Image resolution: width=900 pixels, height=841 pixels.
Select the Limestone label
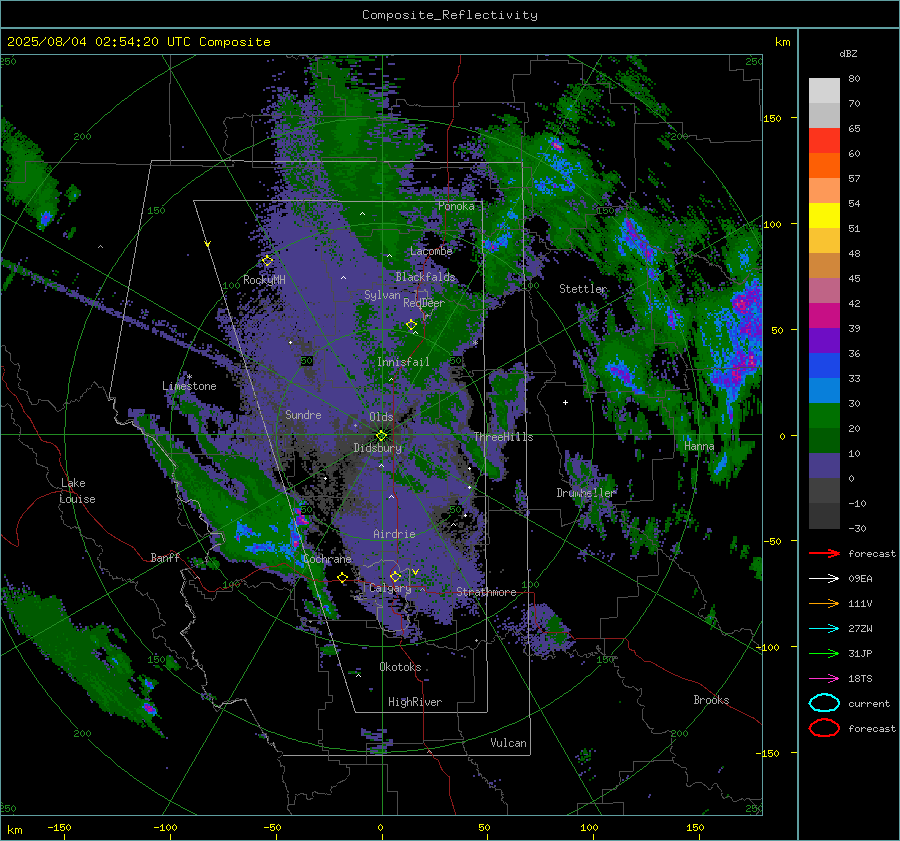coord(189,386)
